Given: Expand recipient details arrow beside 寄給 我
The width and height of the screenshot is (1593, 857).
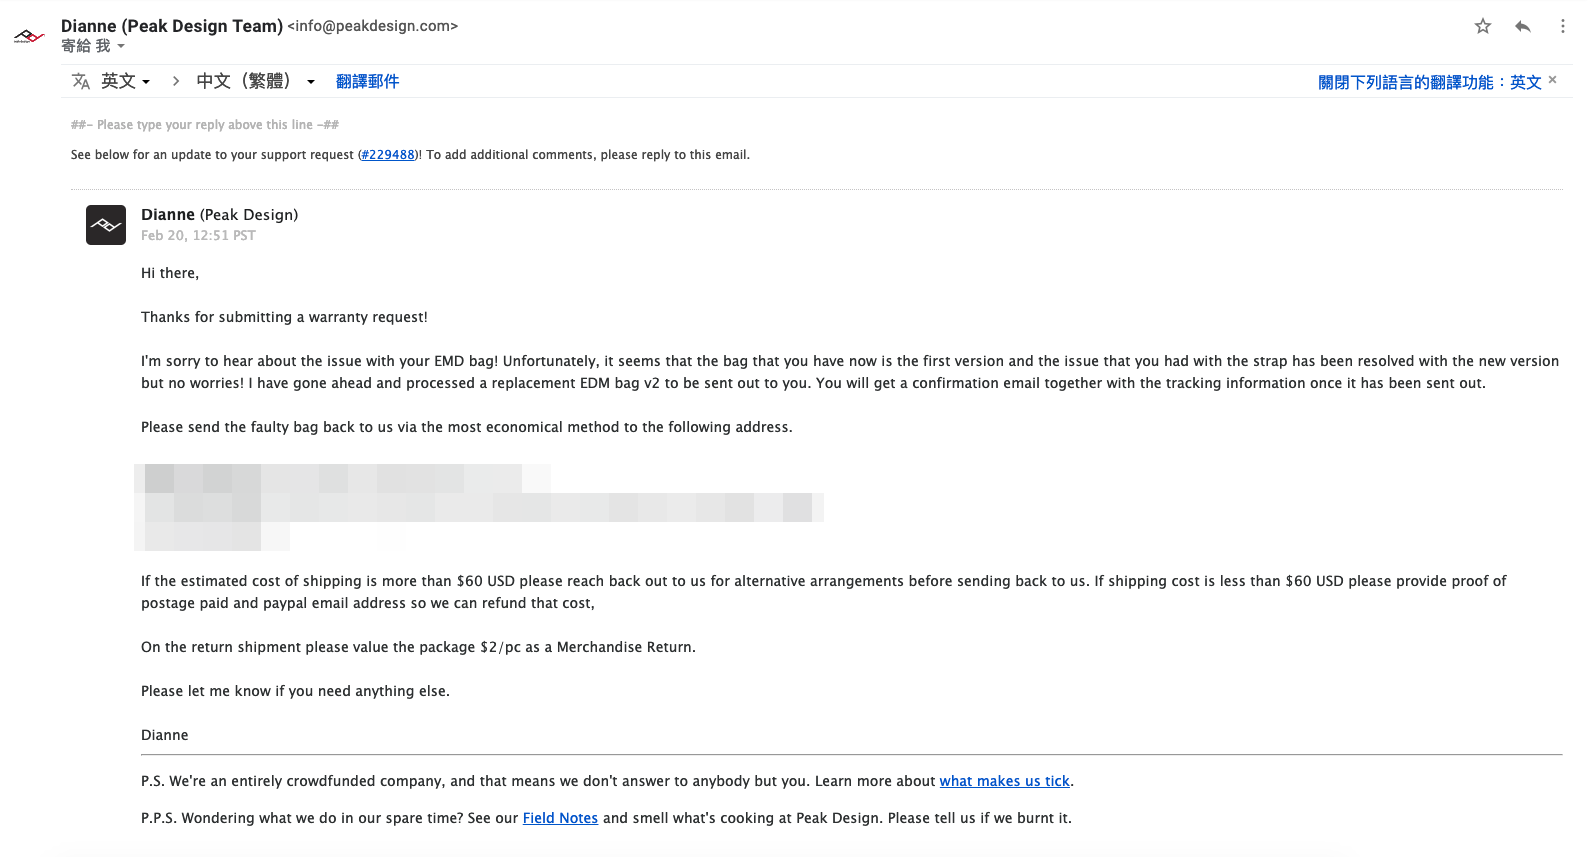Looking at the screenshot, I should (x=121, y=46).
